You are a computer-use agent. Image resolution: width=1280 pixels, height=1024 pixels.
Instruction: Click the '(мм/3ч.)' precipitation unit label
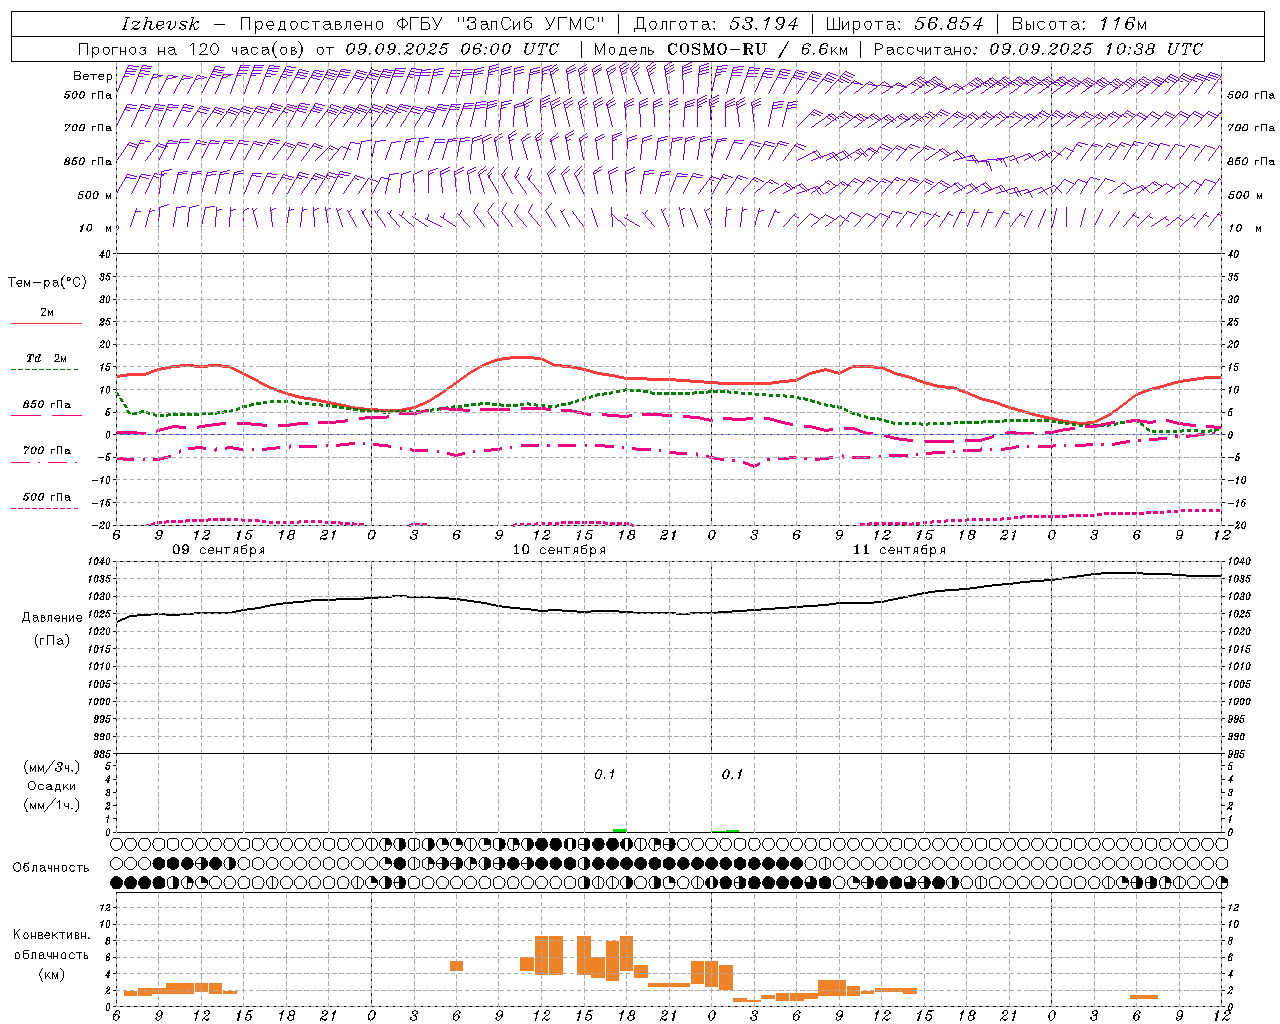coord(51,767)
